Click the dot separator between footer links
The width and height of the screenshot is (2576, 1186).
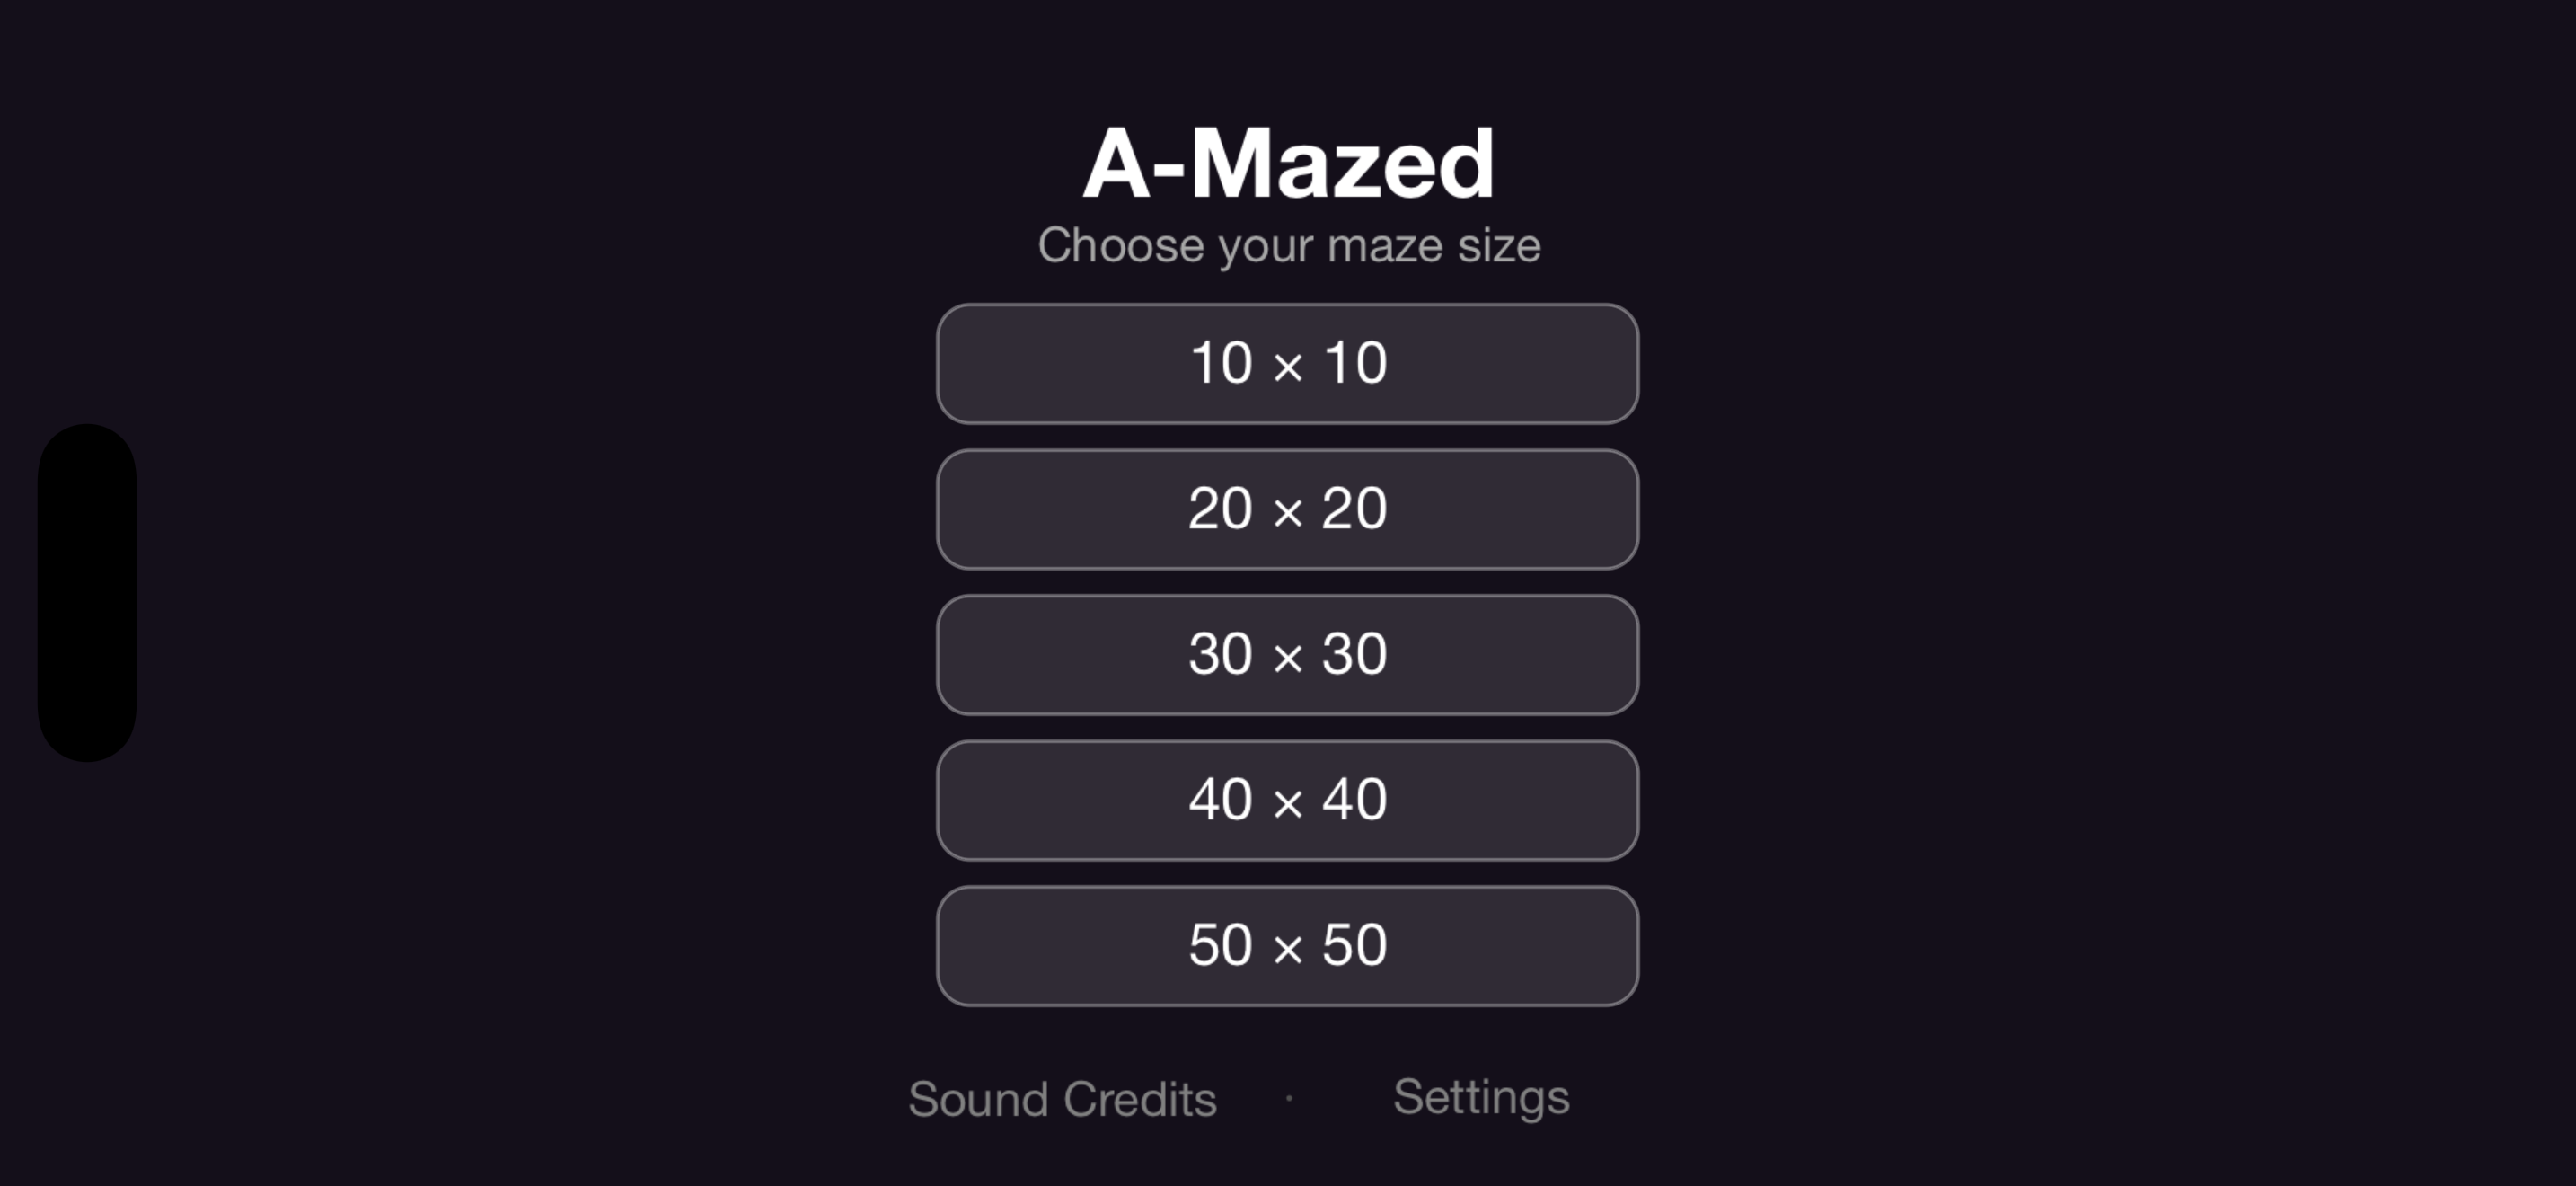(1289, 1098)
